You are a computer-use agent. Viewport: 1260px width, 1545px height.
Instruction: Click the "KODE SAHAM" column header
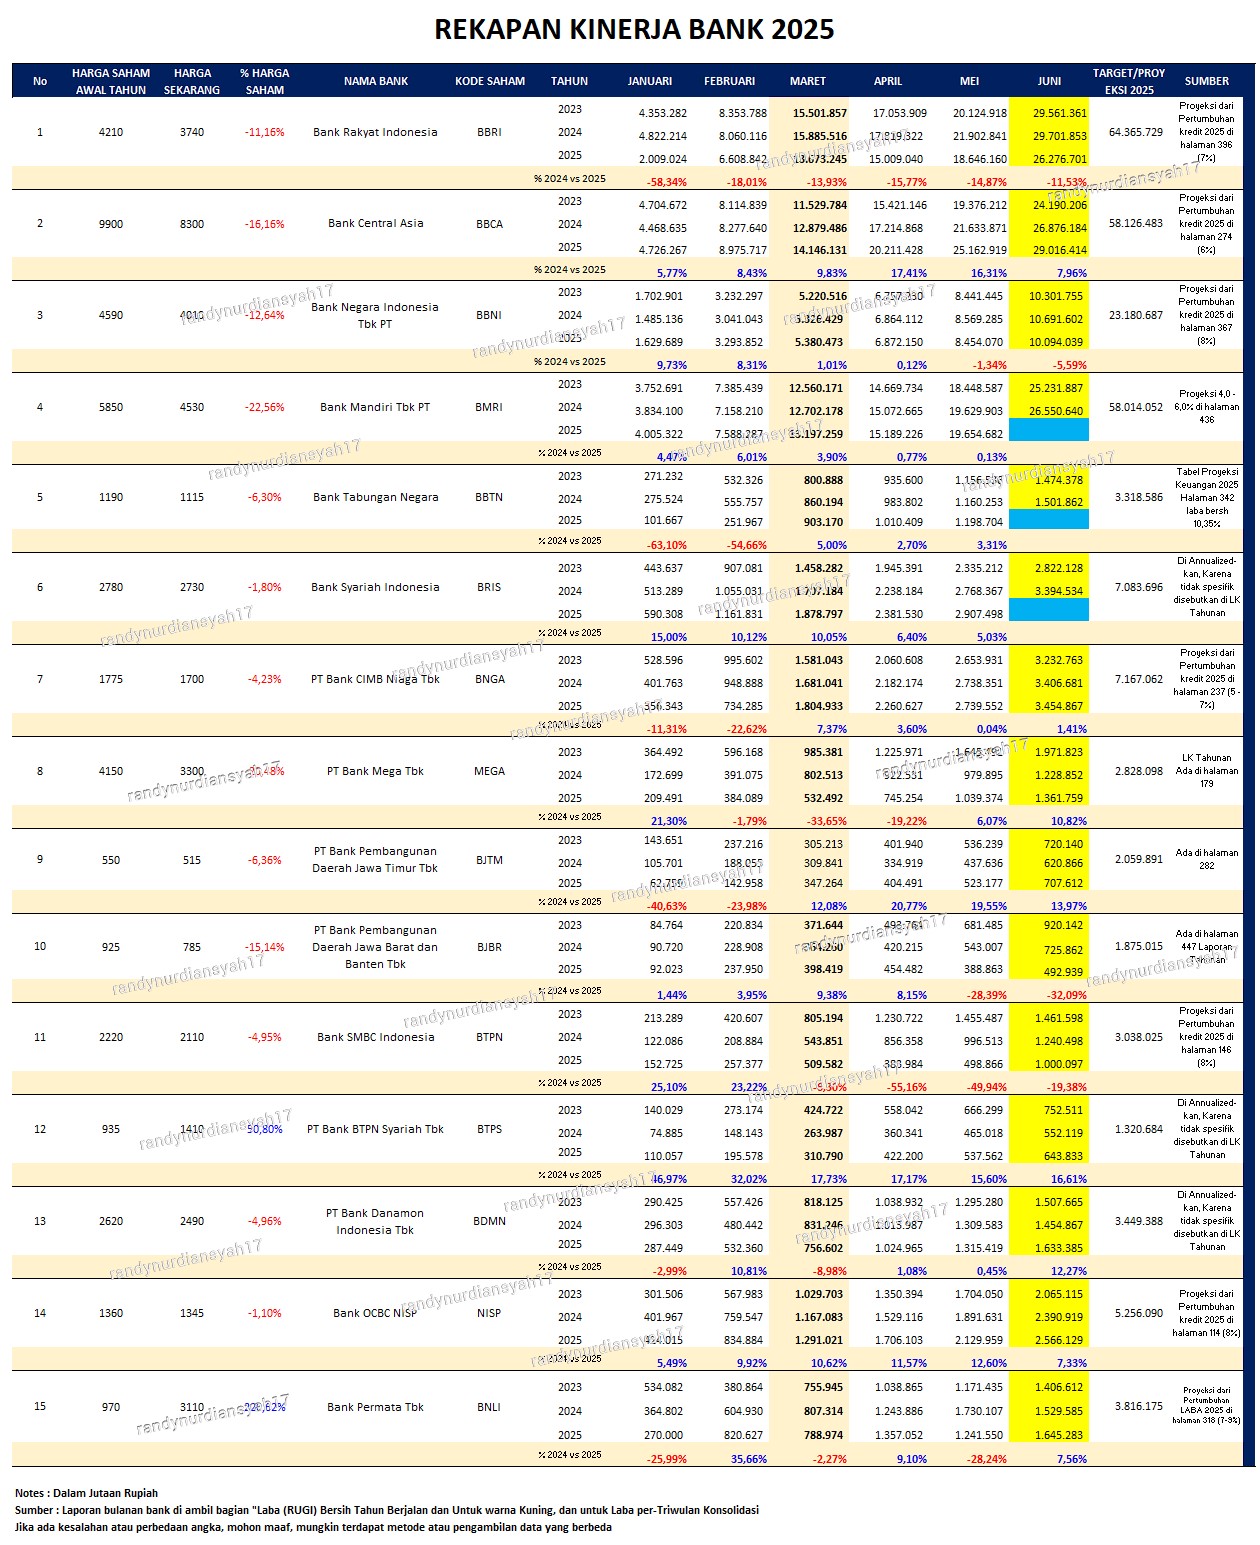tap(490, 81)
